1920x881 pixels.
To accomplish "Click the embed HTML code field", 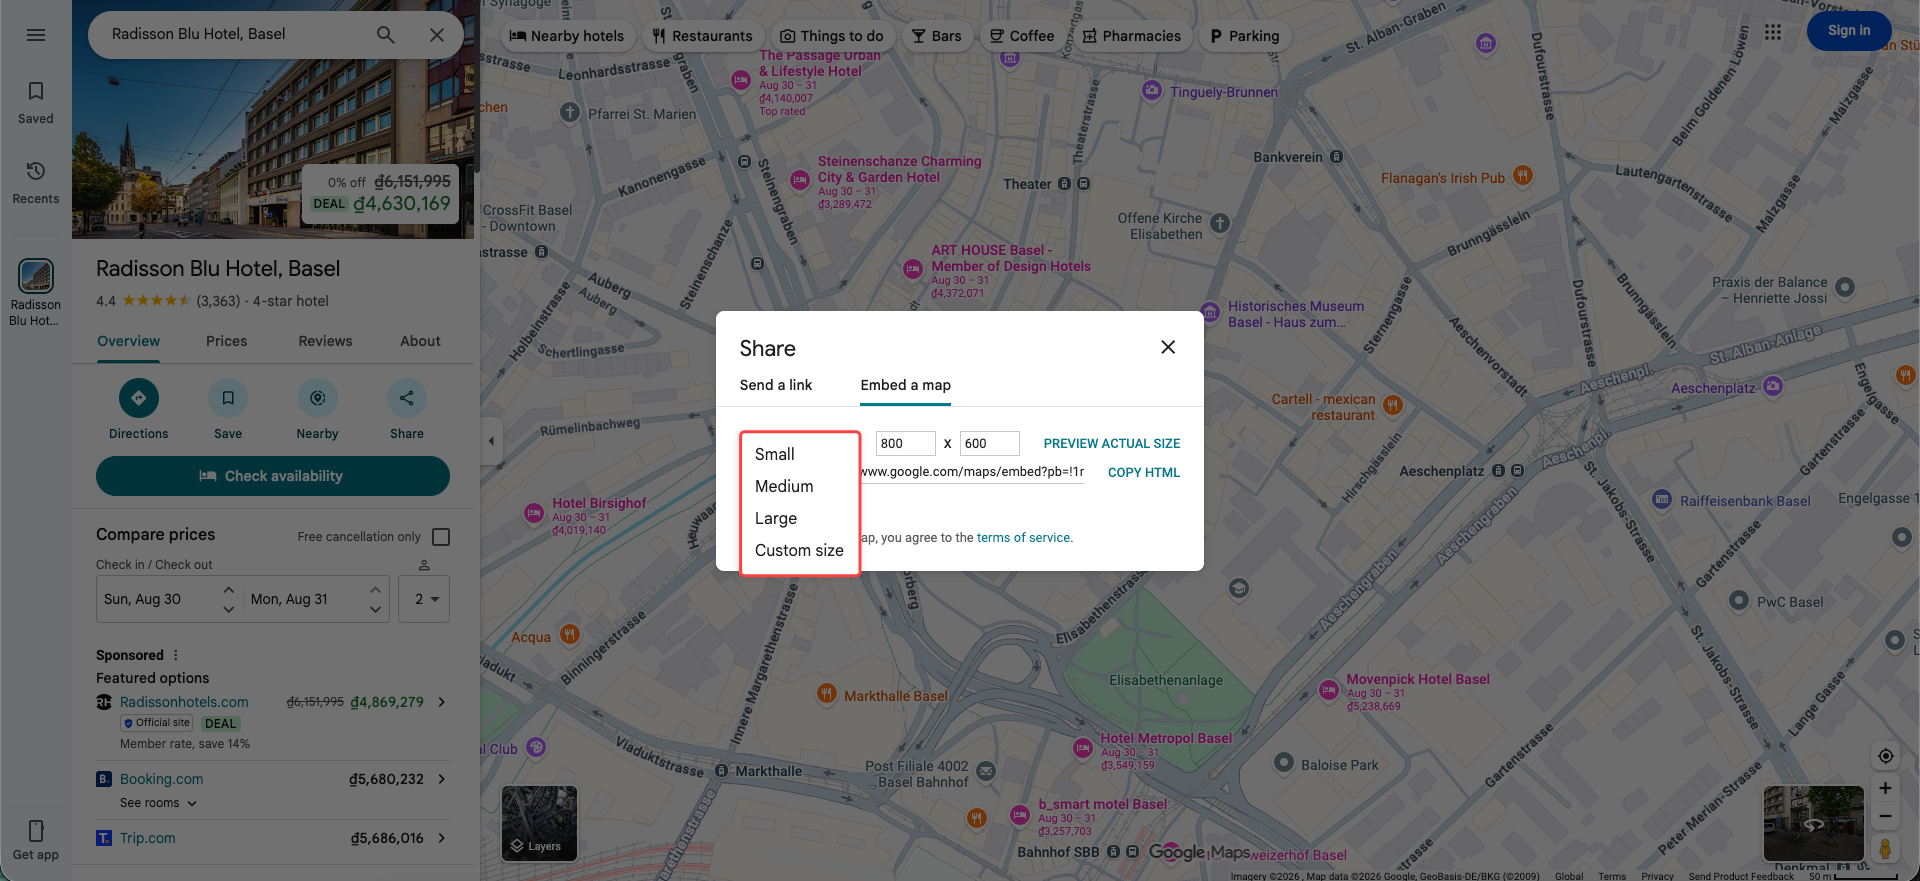I will [x=973, y=472].
